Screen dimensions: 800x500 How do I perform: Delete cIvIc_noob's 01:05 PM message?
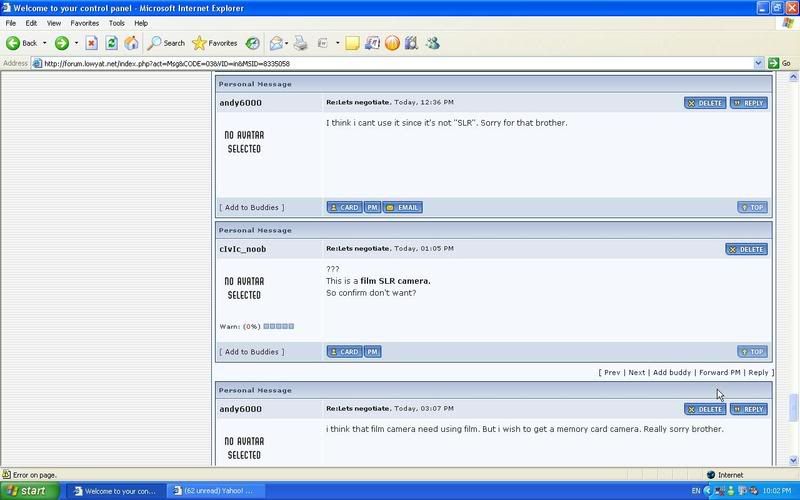746,249
